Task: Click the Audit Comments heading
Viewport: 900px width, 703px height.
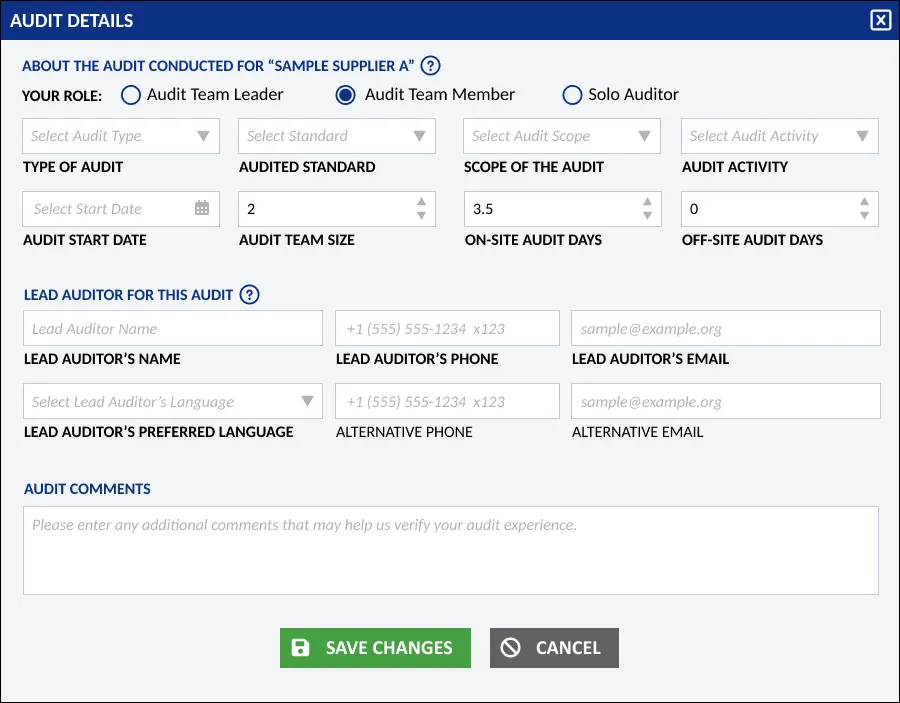Action: [87, 489]
